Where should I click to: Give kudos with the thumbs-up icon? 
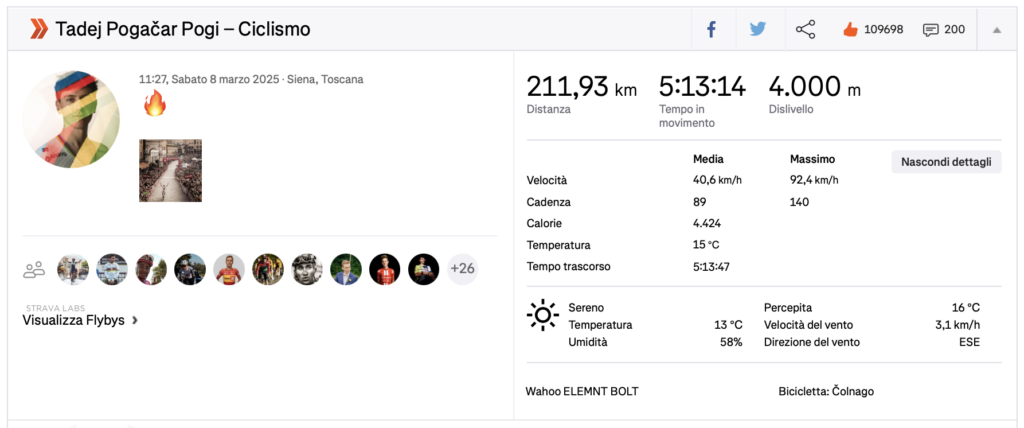(851, 30)
